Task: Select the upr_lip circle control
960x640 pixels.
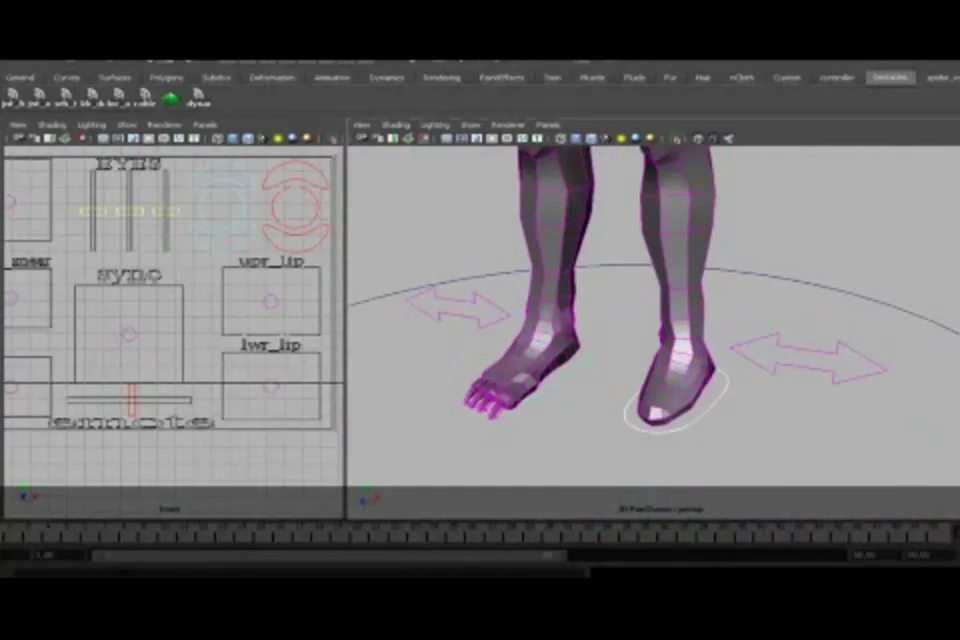Action: click(271, 301)
